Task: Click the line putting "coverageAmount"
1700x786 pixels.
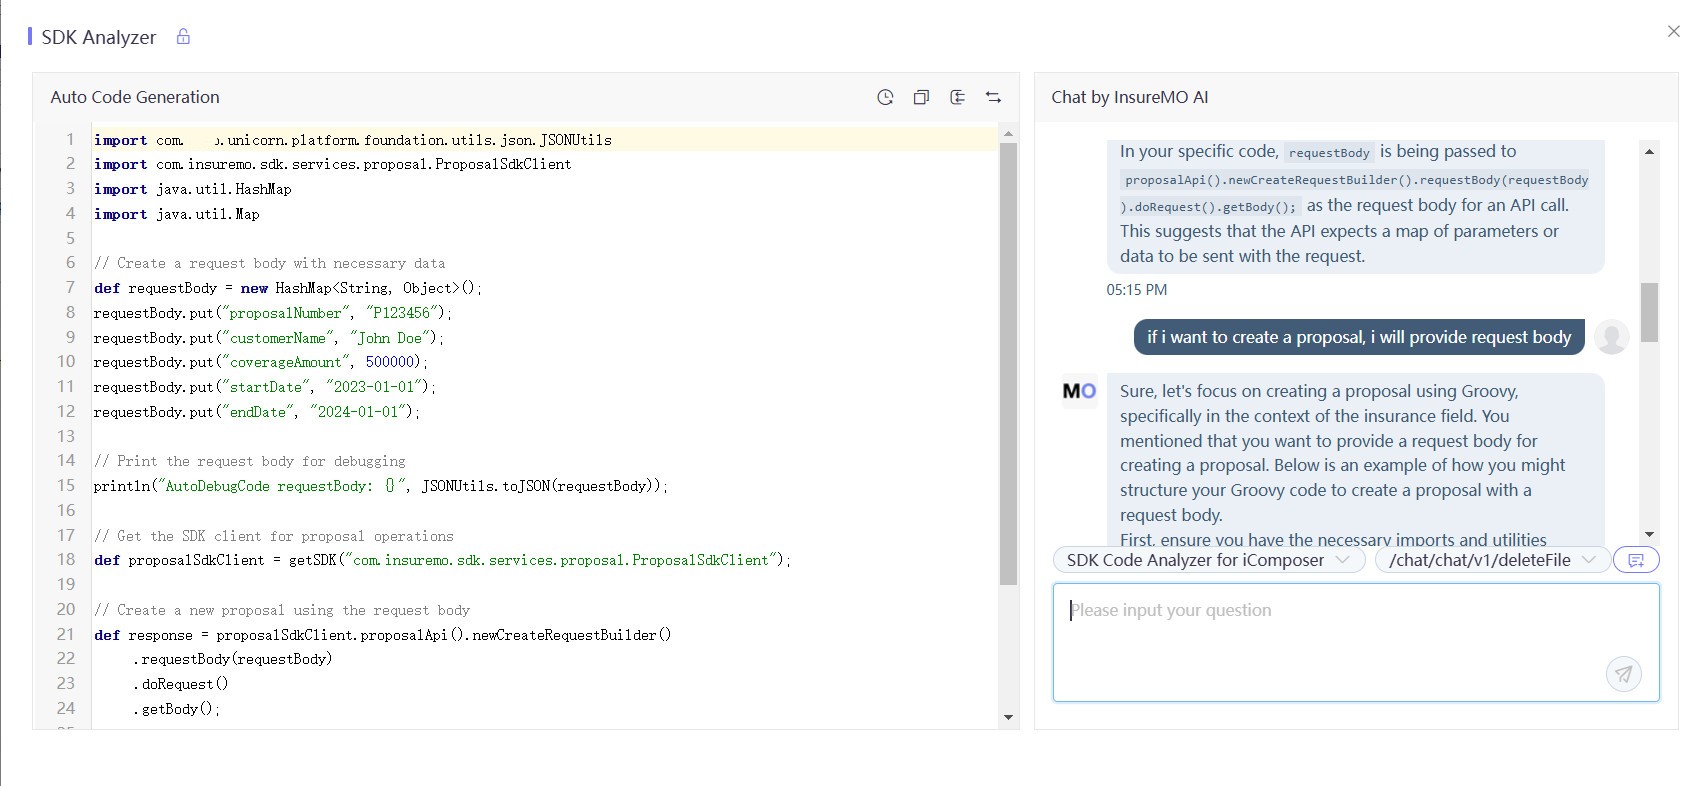Action: 261,362
